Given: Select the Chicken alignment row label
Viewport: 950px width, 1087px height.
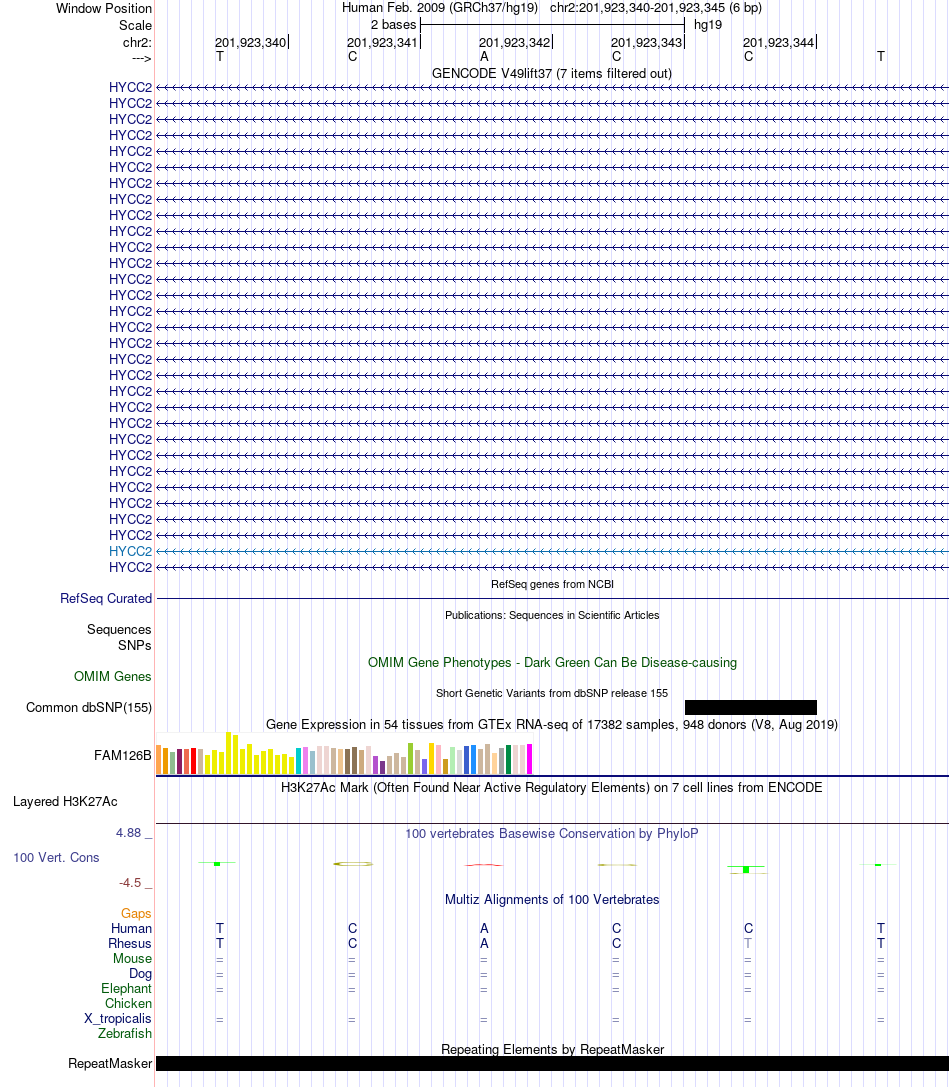Looking at the screenshot, I should coord(128,1004).
